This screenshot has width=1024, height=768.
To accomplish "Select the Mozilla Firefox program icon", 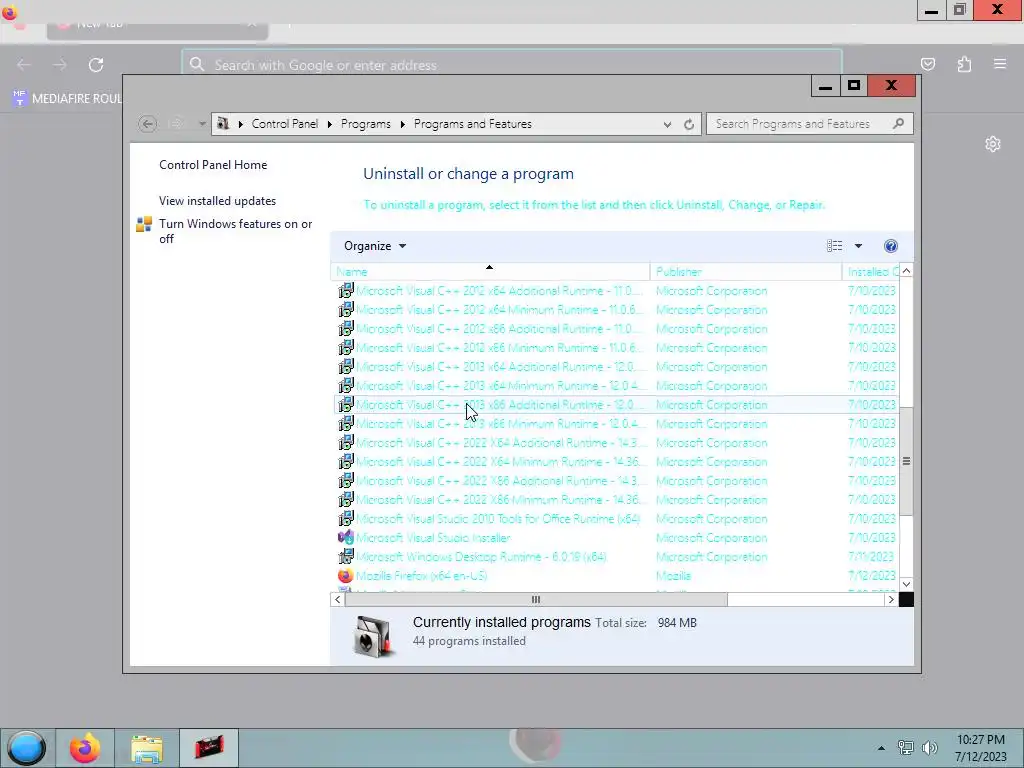I will coord(345,576).
